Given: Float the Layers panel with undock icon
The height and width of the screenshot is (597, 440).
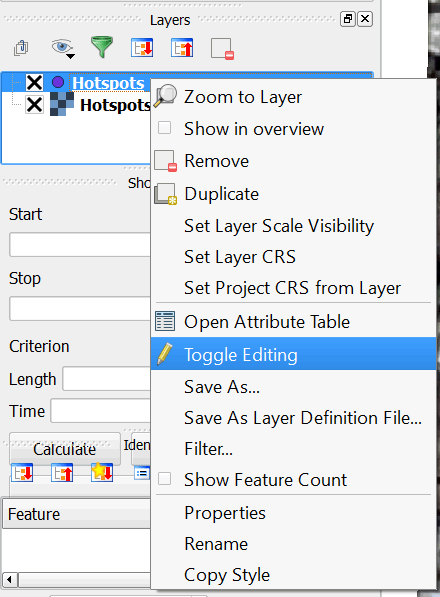Looking at the screenshot, I should [348, 19].
